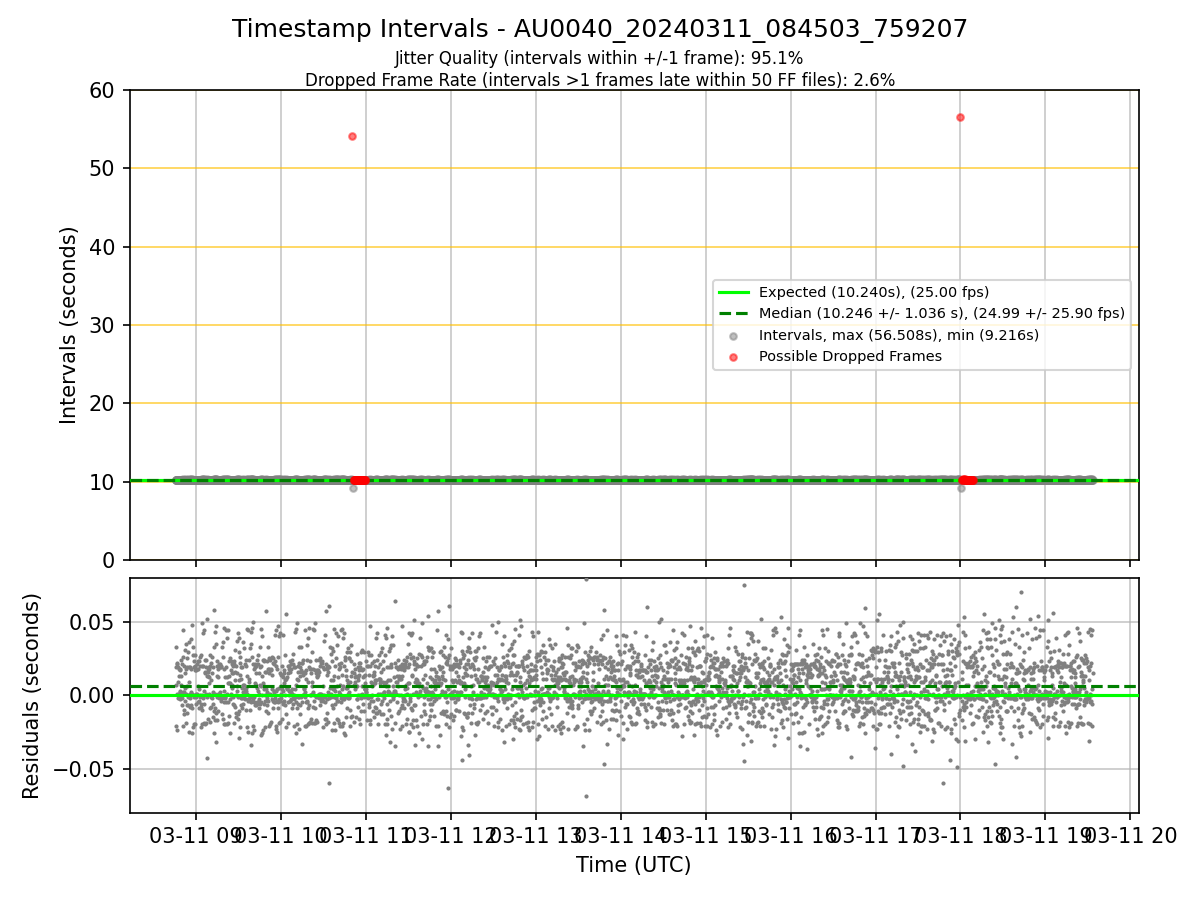Image resolution: width=1200 pixels, height=900 pixels.
Task: Click the plot title 'Timestamp Intervals - AU0040_20240311_084503_759207'
Action: coord(600,29)
